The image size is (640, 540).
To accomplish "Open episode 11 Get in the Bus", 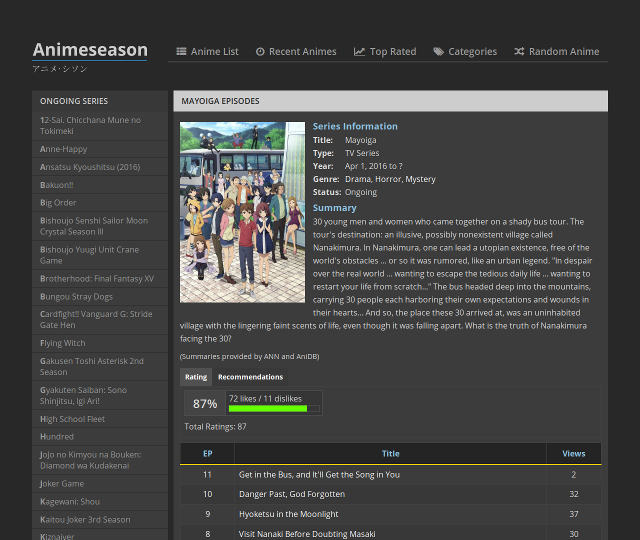I will pos(319,475).
